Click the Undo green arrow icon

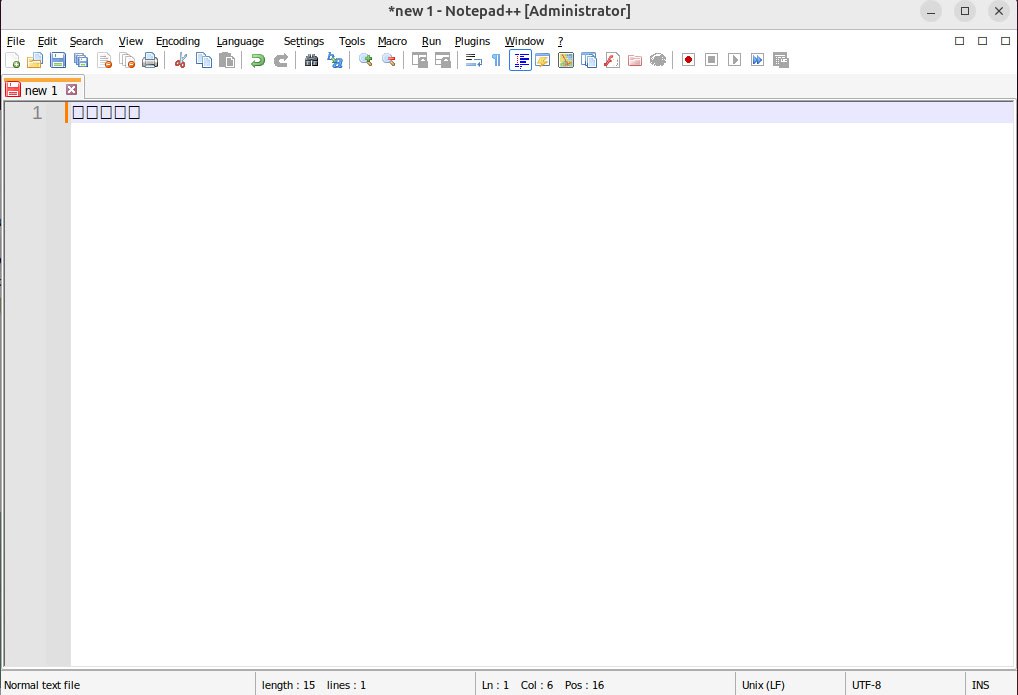point(258,60)
